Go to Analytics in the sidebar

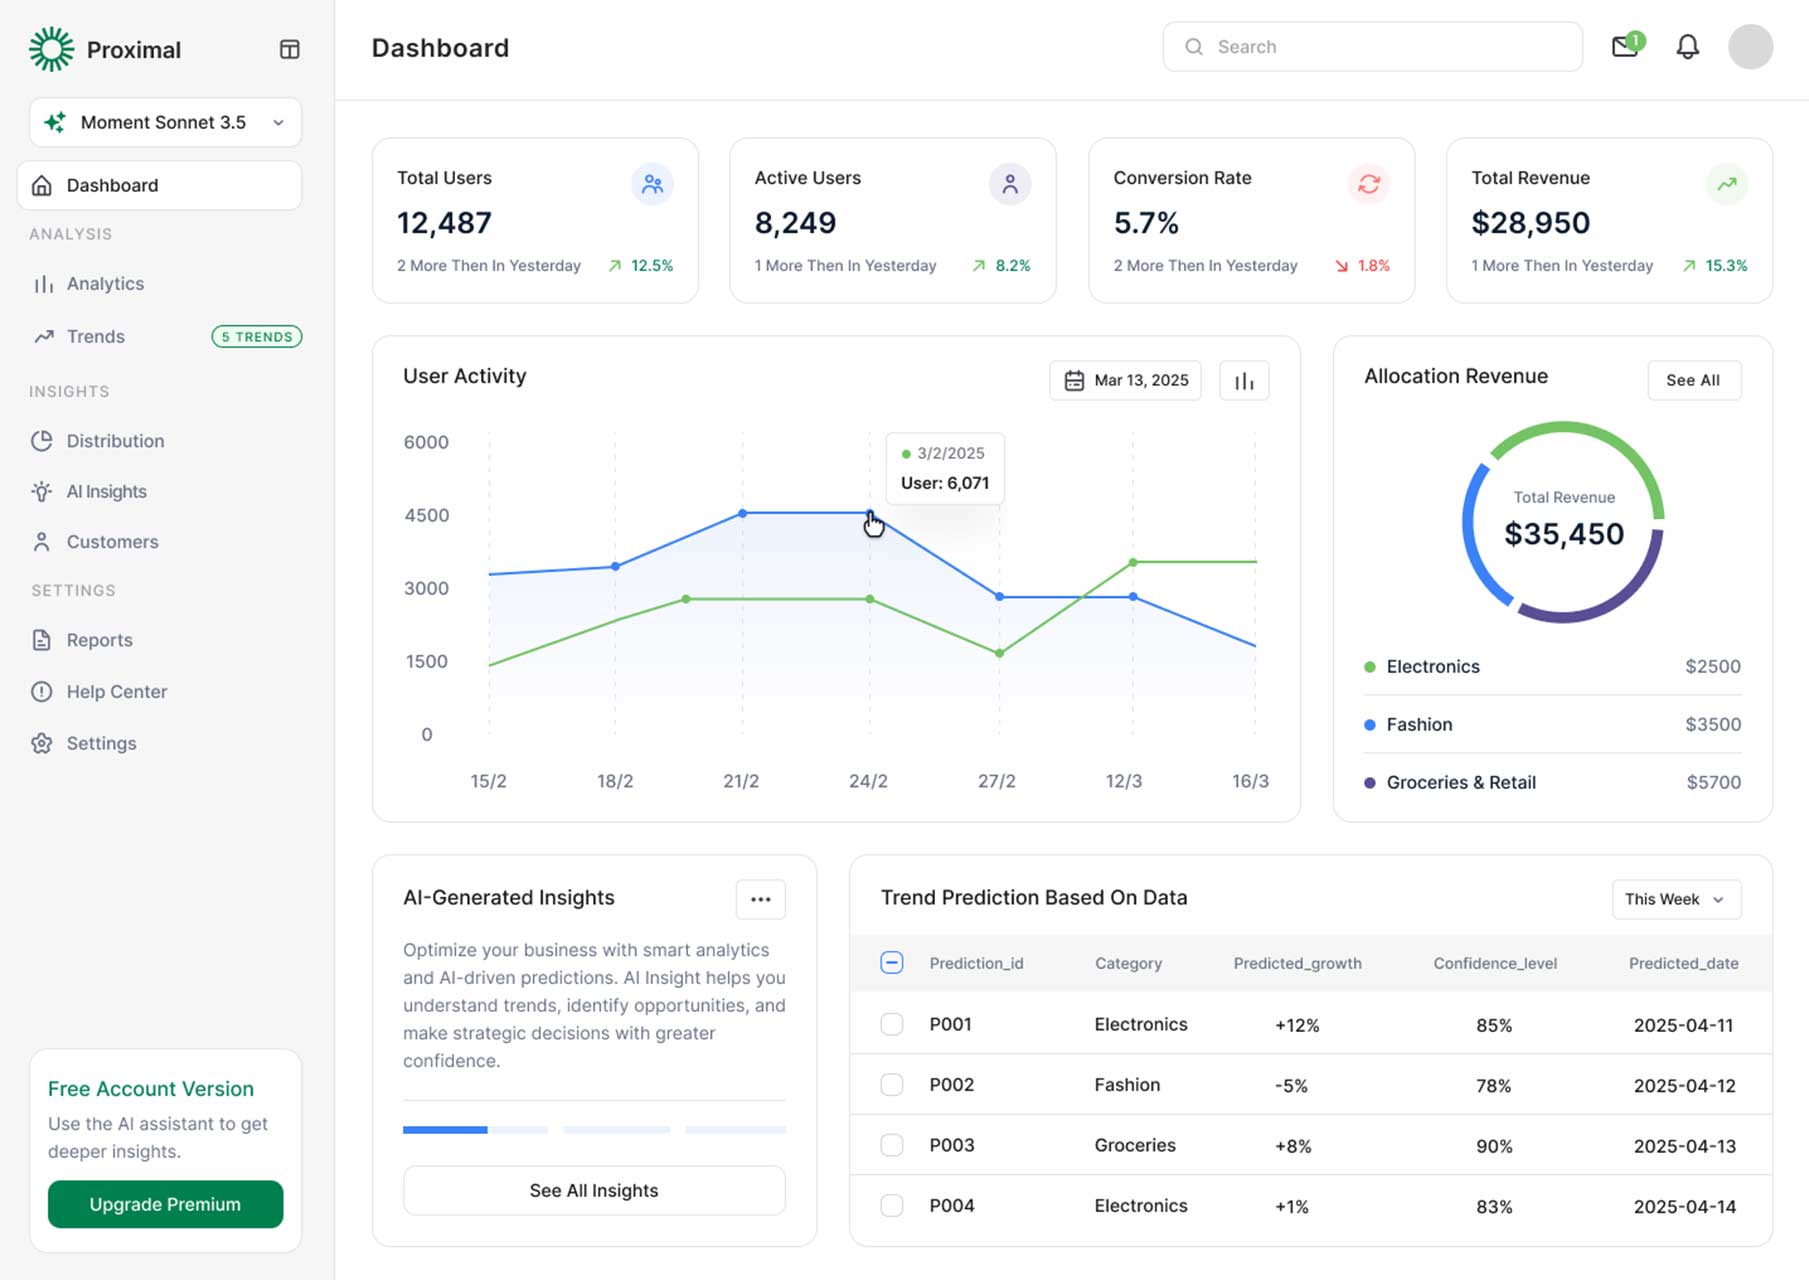point(105,284)
